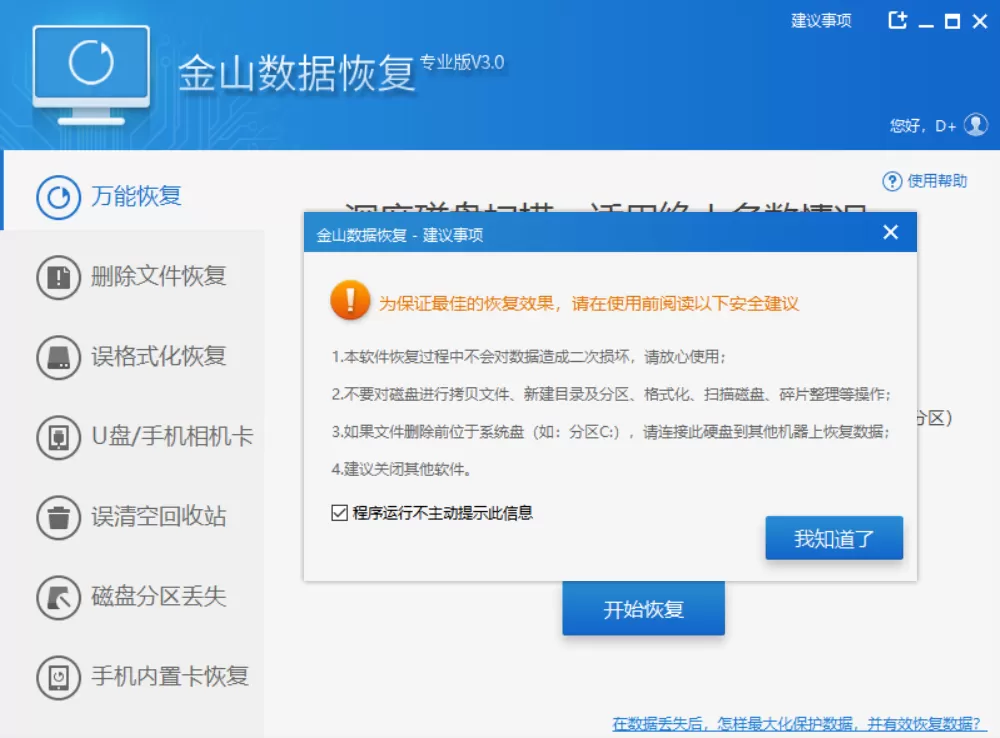The image size is (1000, 738).
Task: Close the 建议事项 dialog
Action: 891,233
